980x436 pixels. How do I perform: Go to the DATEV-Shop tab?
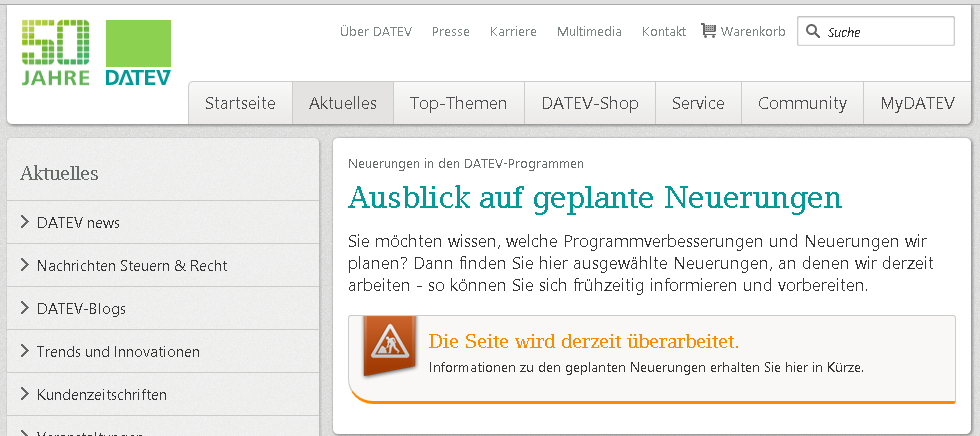click(590, 103)
